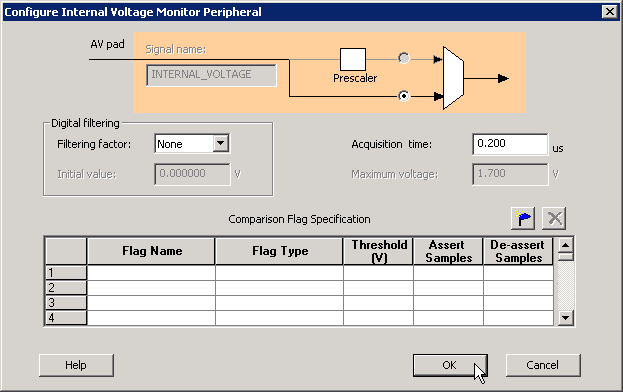Viewport: 623px width, 392px height.
Task: Click the add new flag icon
Action: tap(523, 218)
